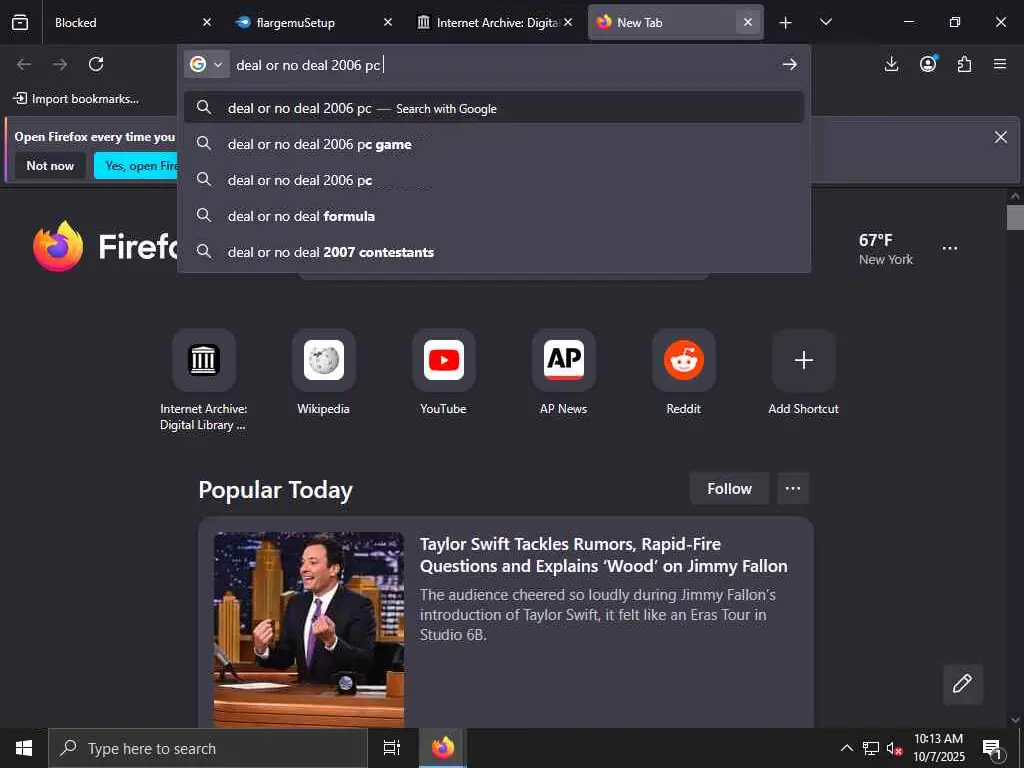Expand the search engine selector dropdown

206,64
